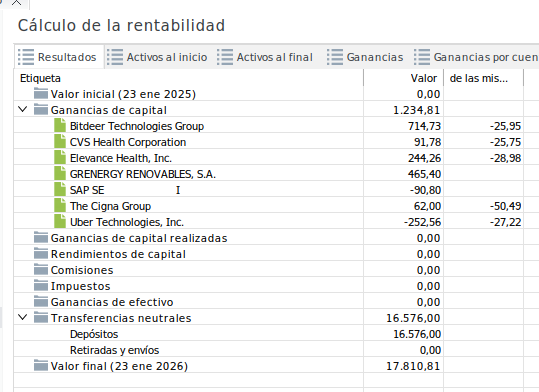
Task: Click the -28,98 cell for Elevance Health
Action: point(505,158)
